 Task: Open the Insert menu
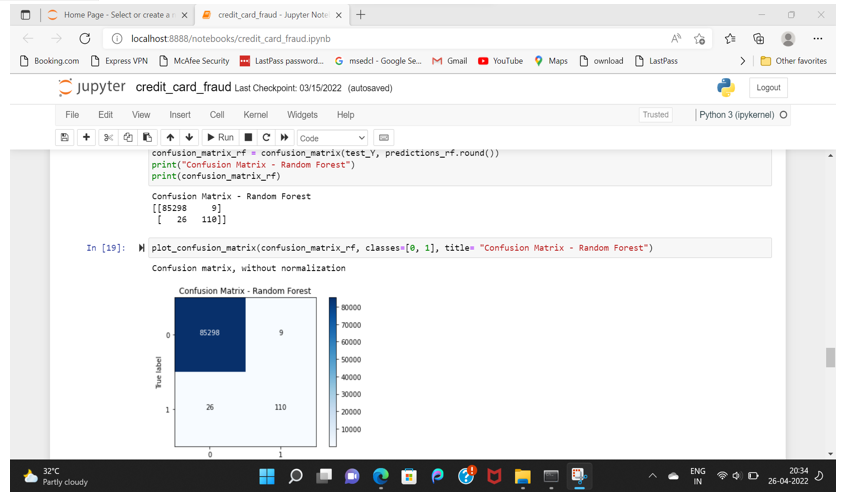tap(180, 115)
